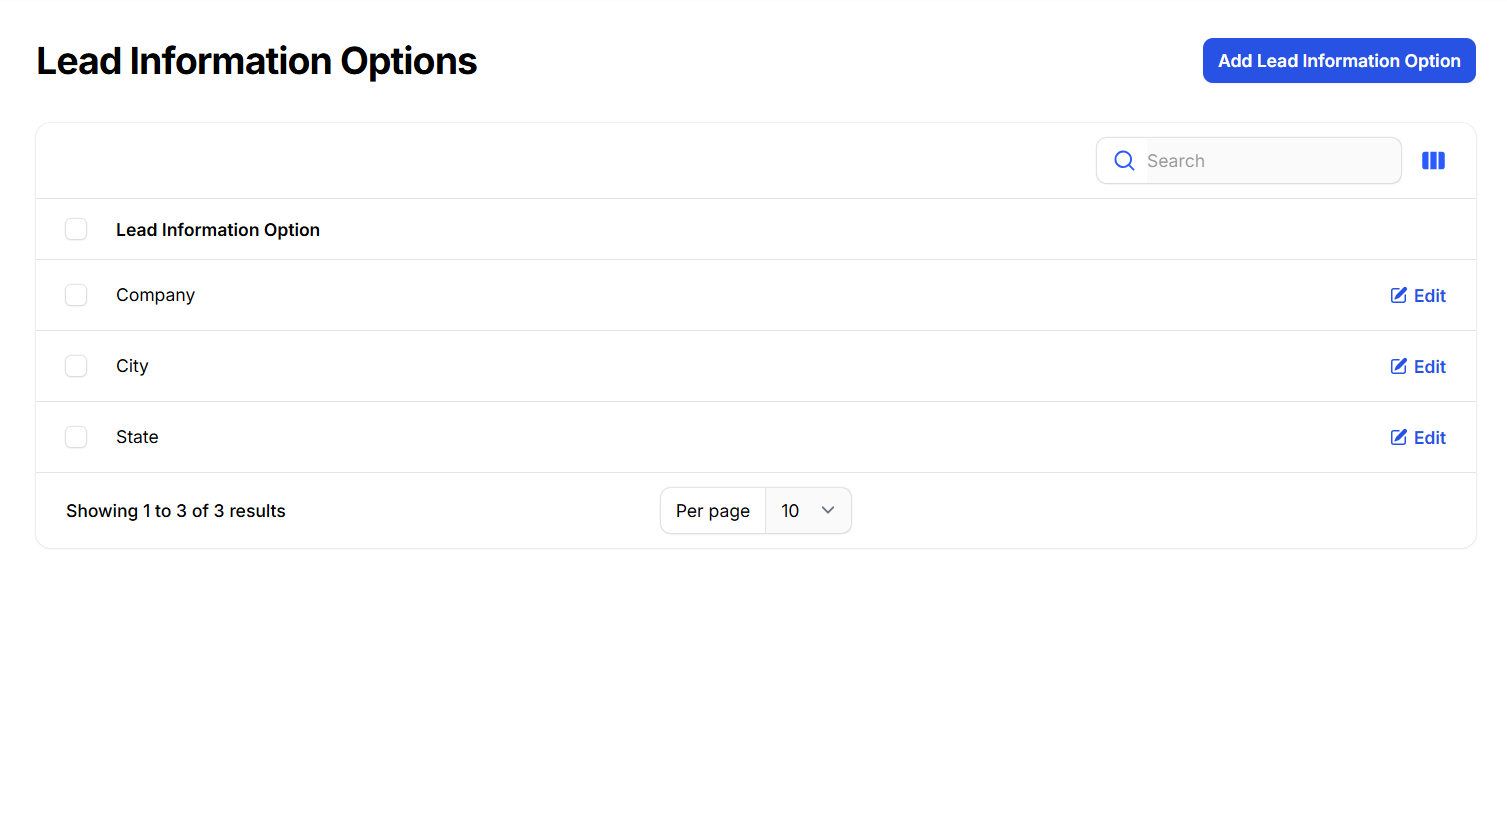Check the Company row checkbox
1507x825 pixels.
click(76, 295)
